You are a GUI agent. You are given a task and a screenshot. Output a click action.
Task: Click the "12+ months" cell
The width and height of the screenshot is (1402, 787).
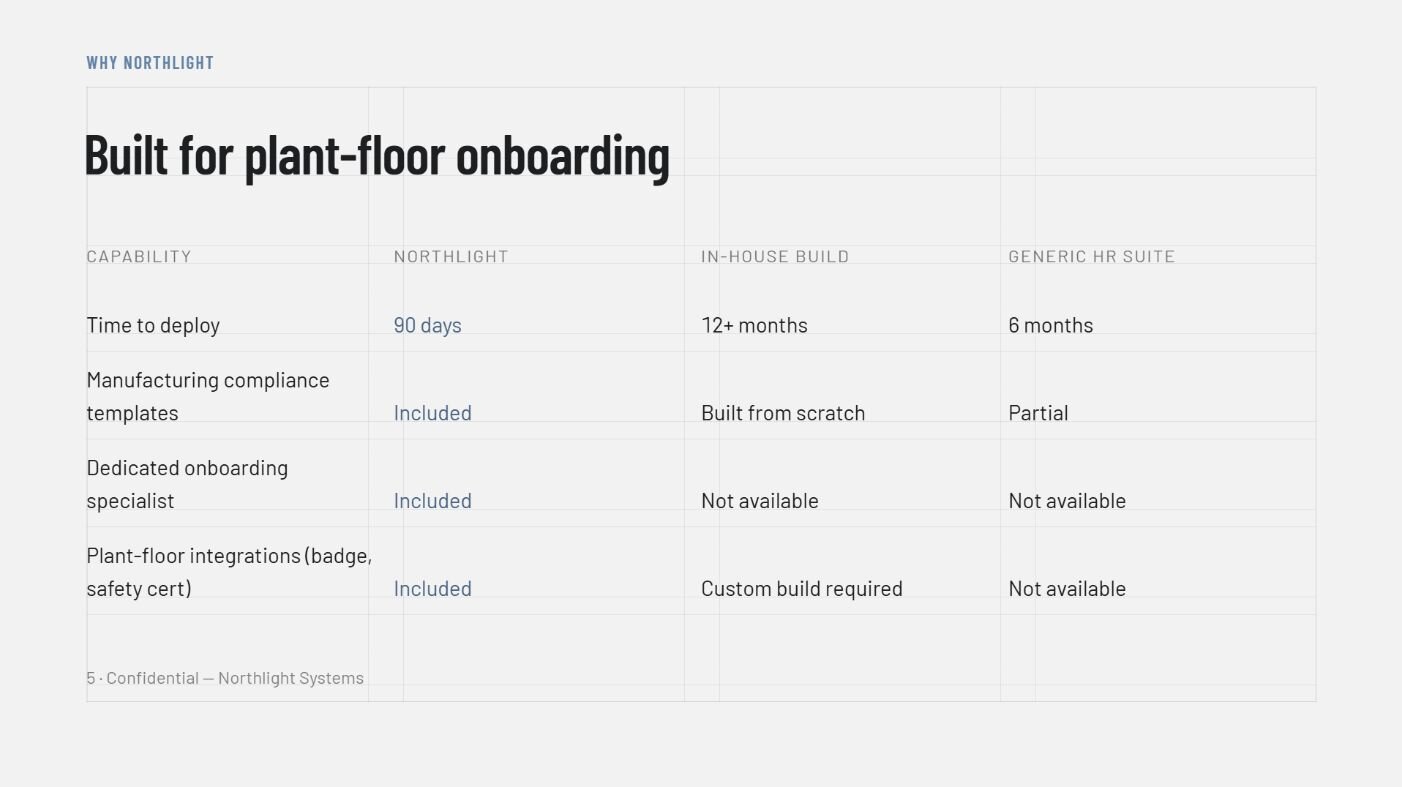pos(754,325)
